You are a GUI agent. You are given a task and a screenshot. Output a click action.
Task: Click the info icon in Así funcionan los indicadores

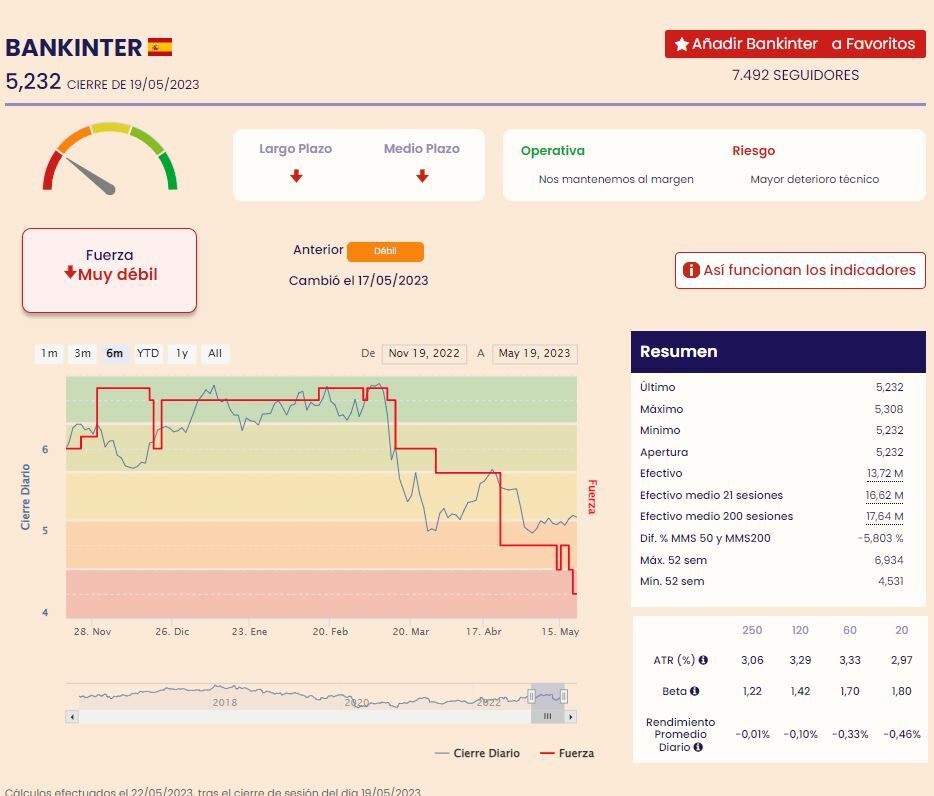(x=691, y=270)
